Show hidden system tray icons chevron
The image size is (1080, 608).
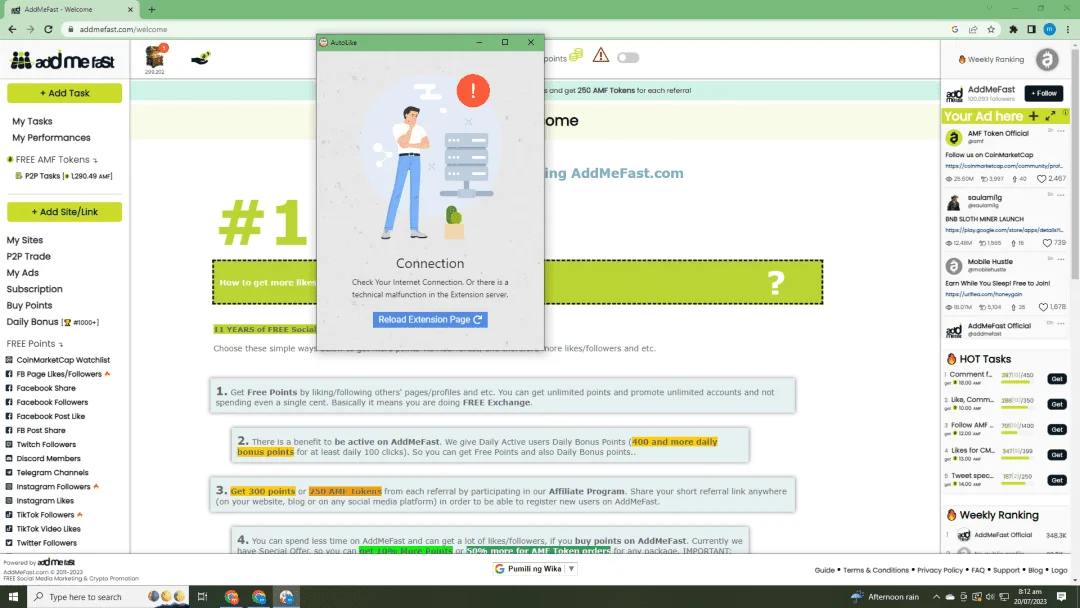click(x=936, y=596)
